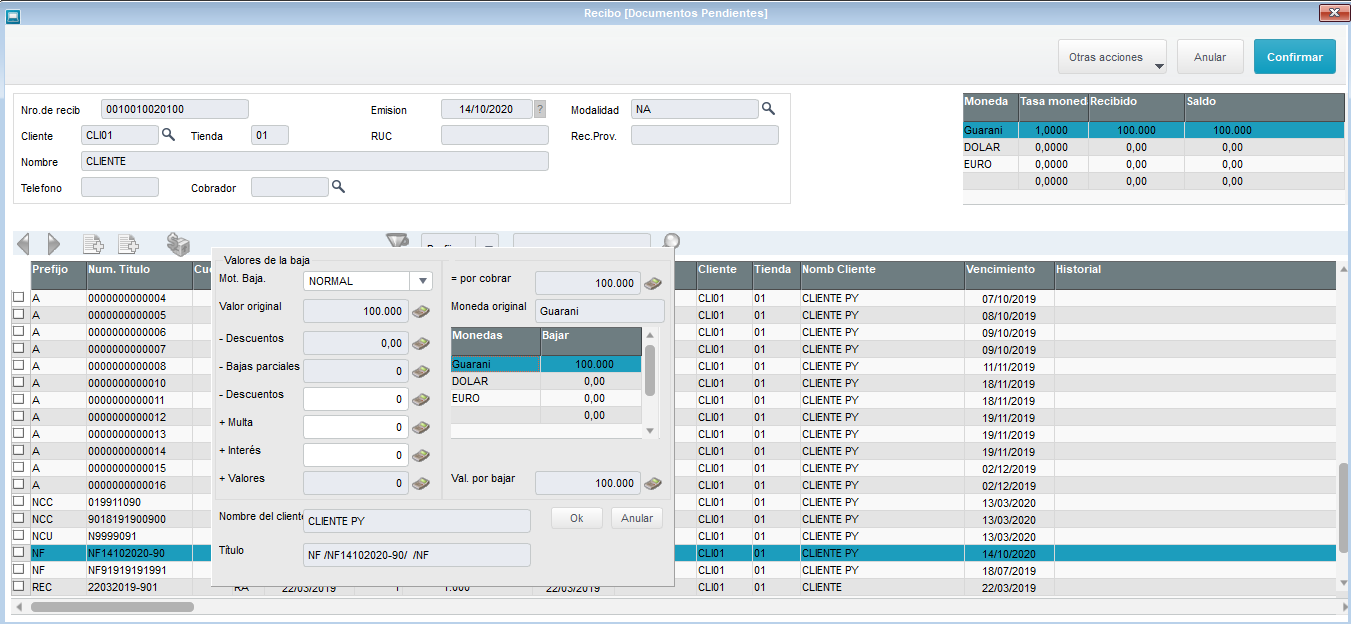Select DOLAR row in dialog Monedas list
This screenshot has height=624, width=1351.
click(x=546, y=381)
